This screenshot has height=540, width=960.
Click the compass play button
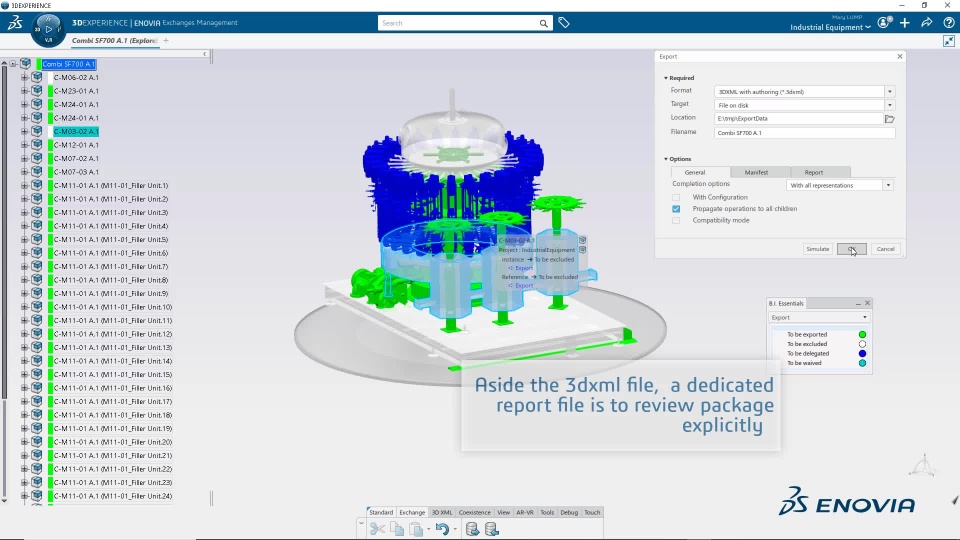(x=49, y=29)
